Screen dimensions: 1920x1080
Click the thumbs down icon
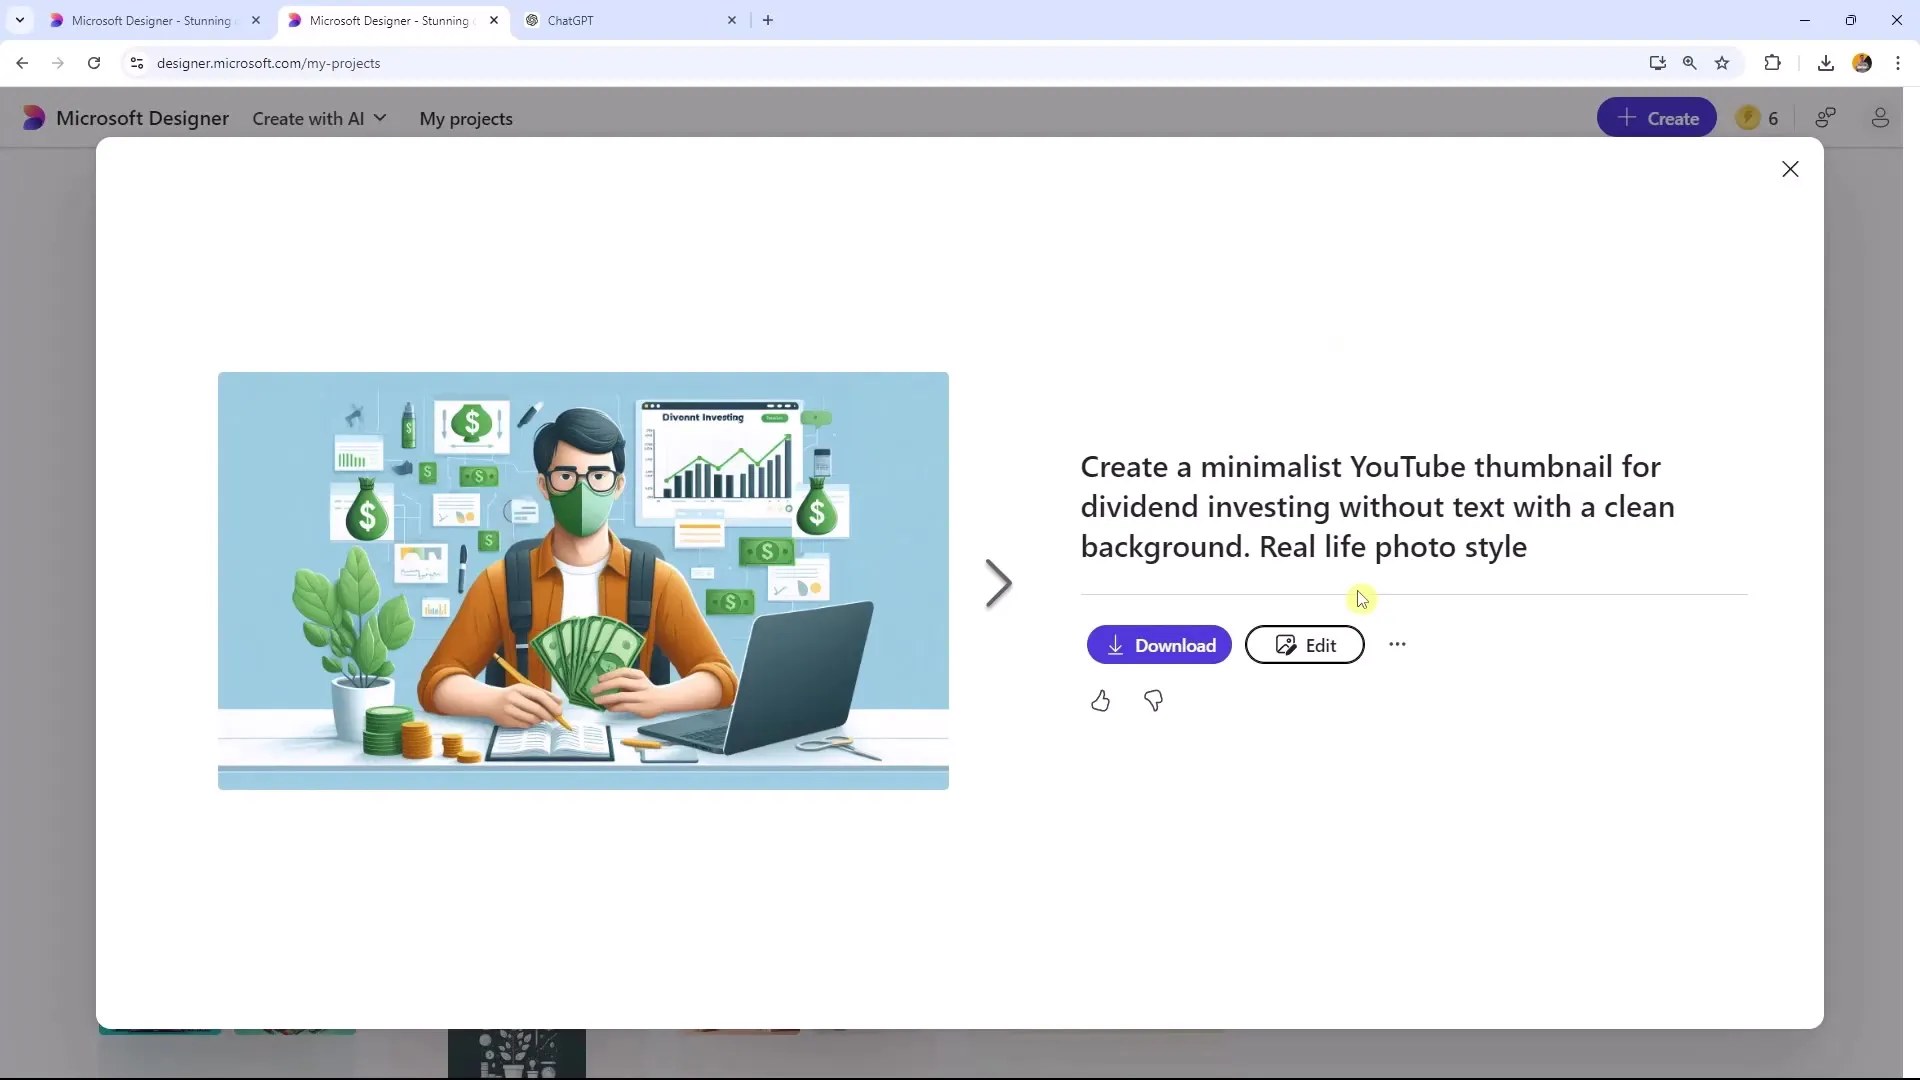(1153, 700)
